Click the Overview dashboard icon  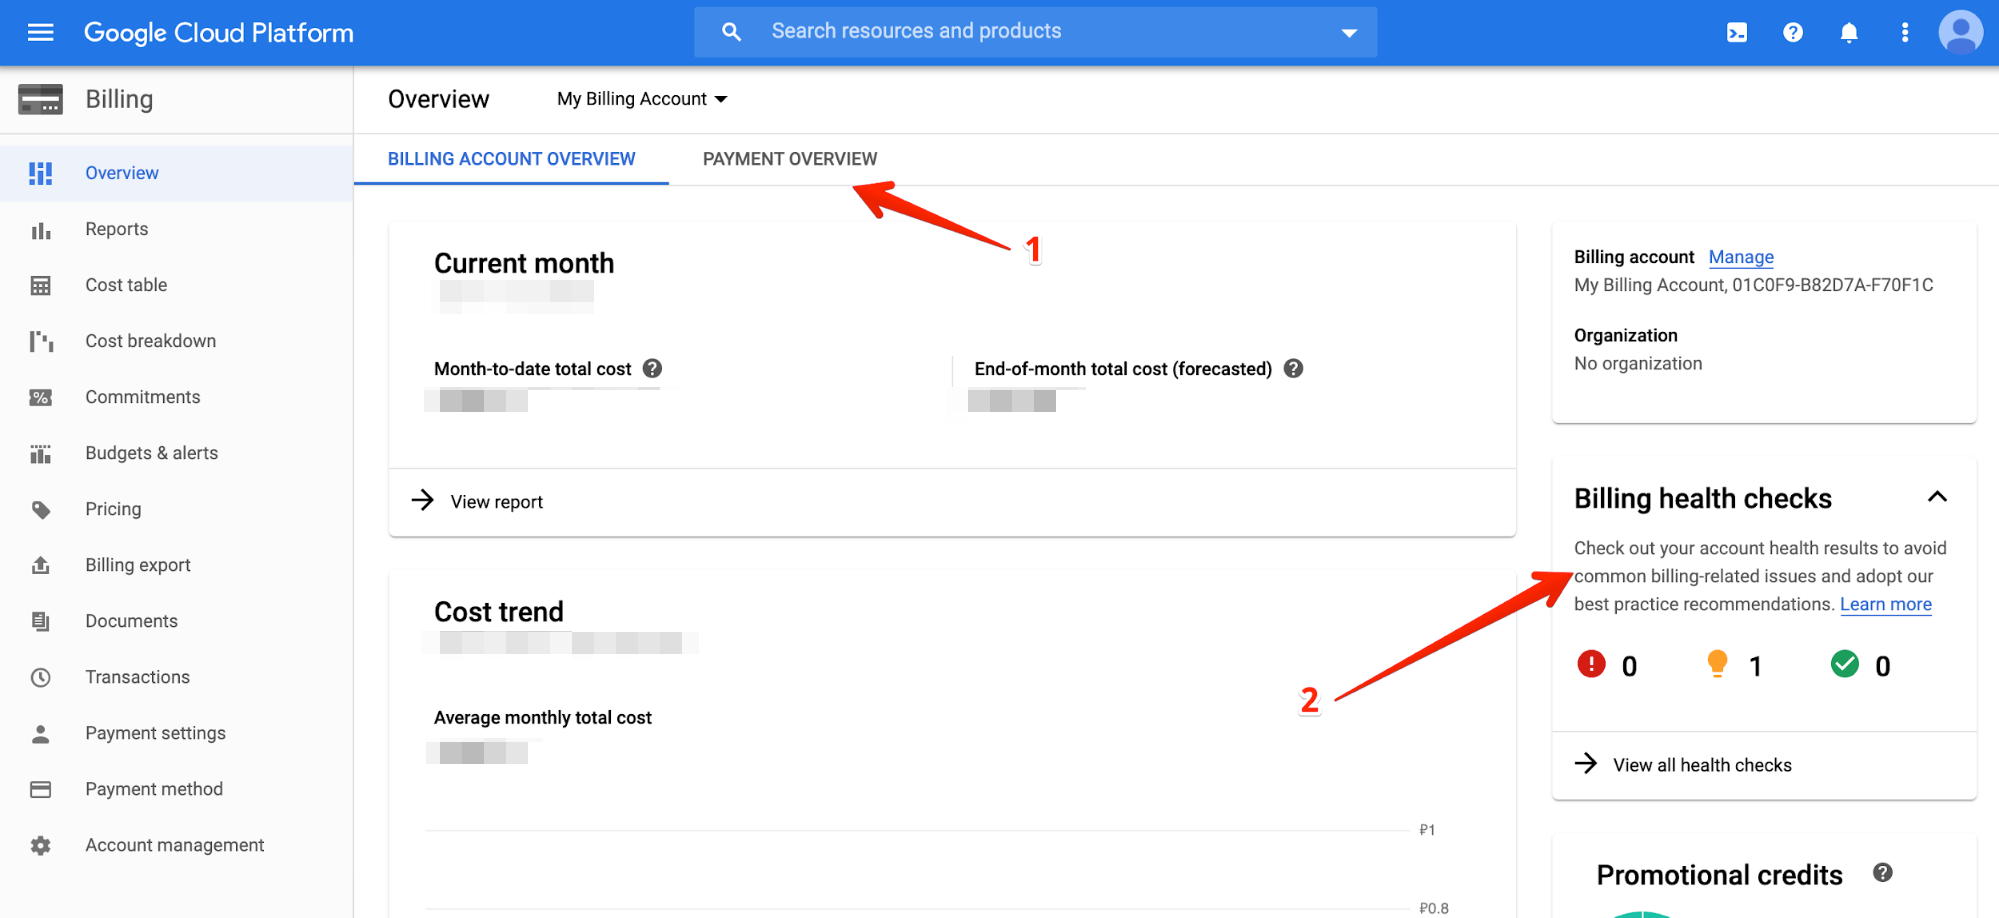[x=41, y=173]
